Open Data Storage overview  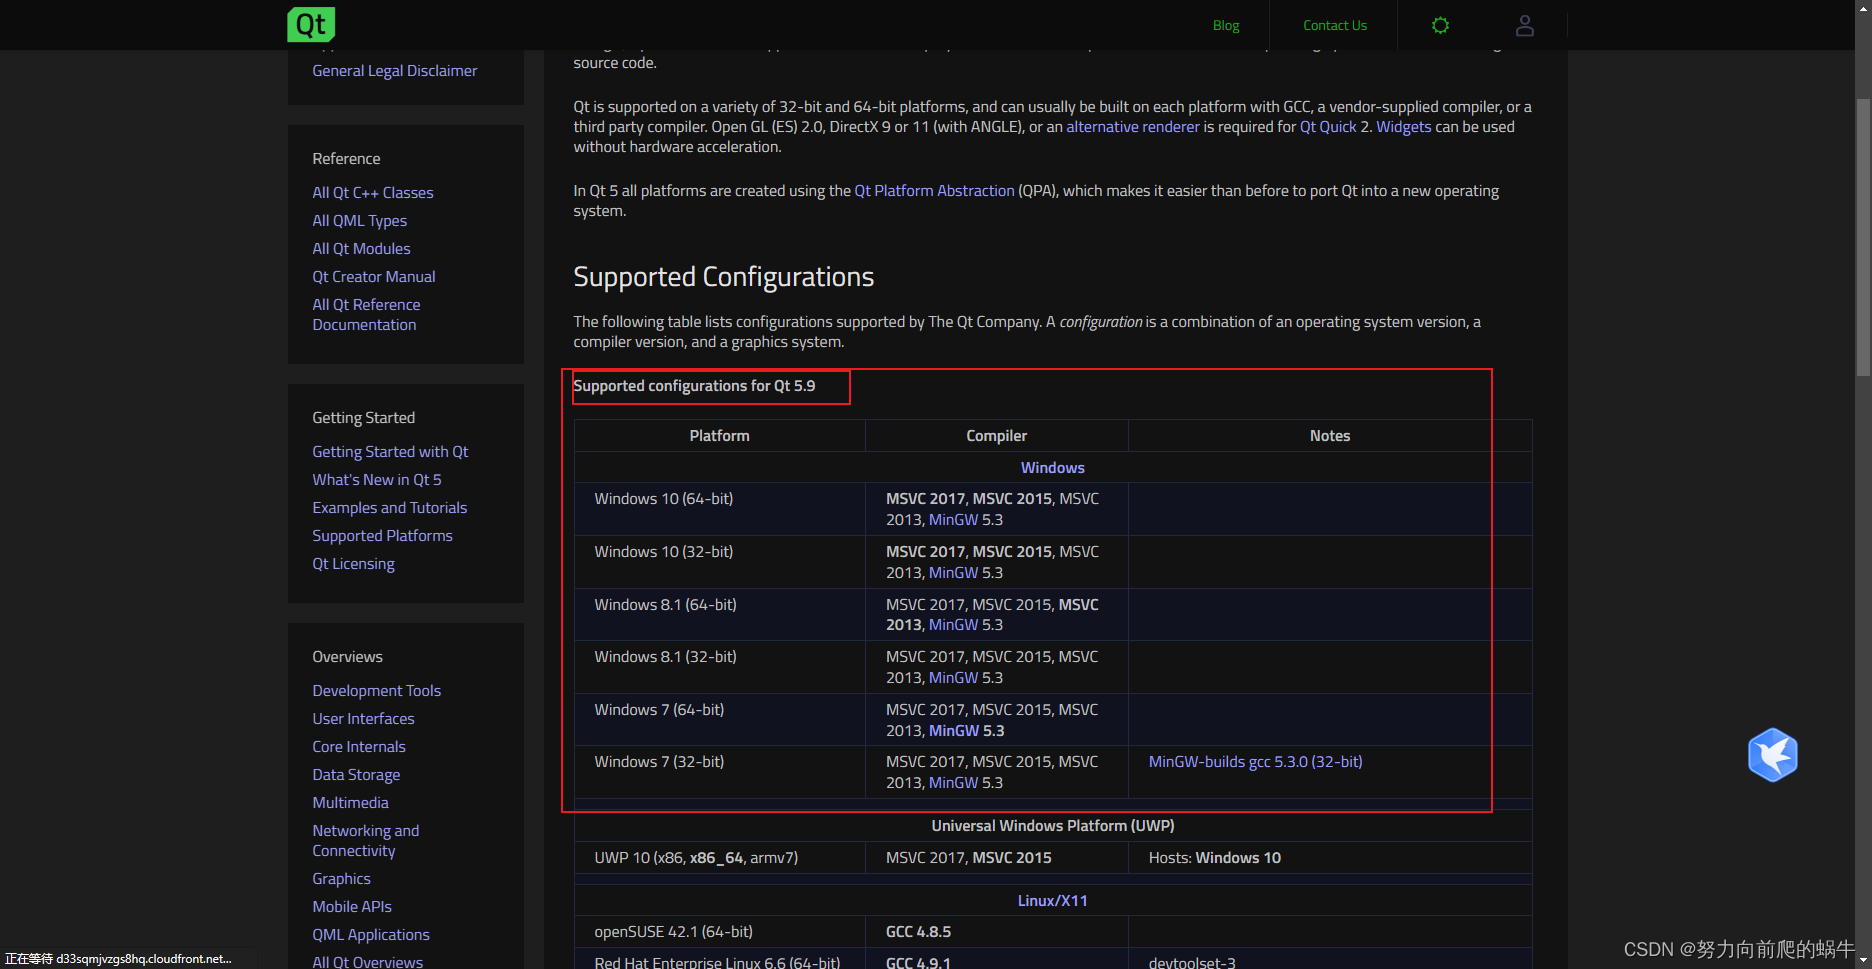(356, 775)
